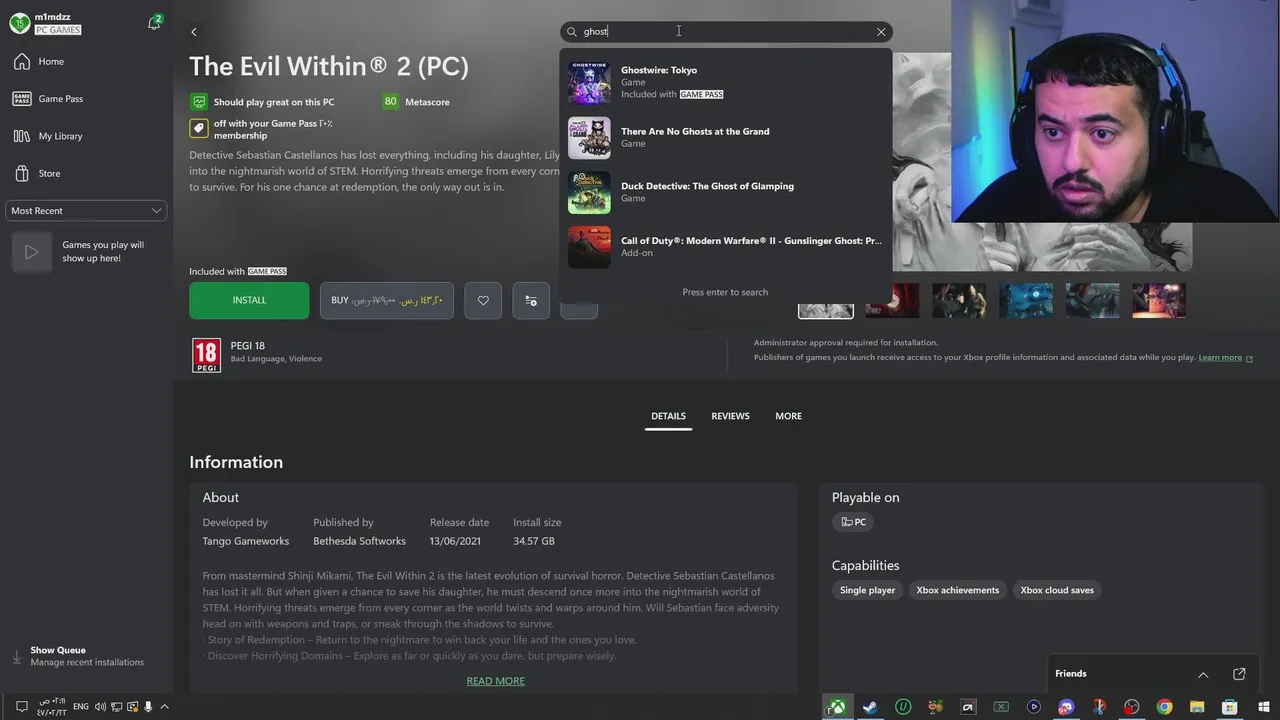
Task: Click the microphone tray icon
Action: click(148, 707)
